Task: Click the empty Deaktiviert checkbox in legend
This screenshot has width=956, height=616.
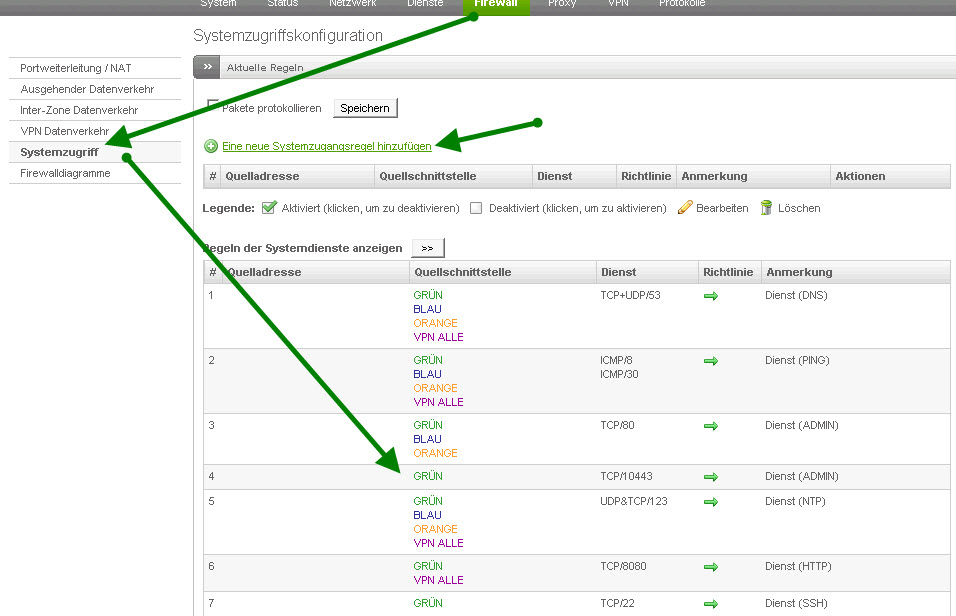Action: tap(476, 208)
